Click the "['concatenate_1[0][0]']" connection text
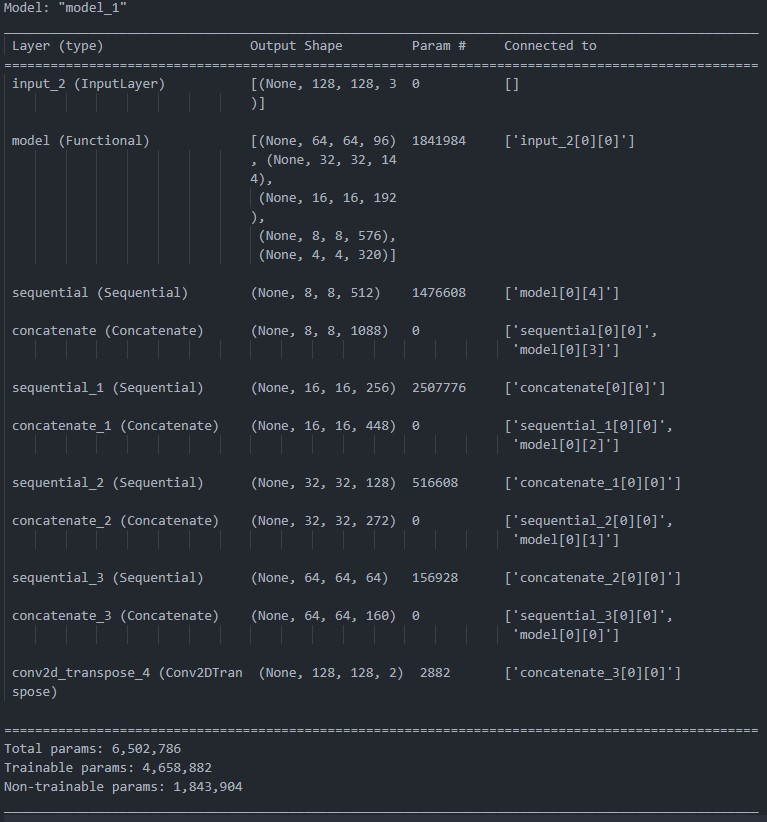Image resolution: width=767 pixels, height=822 pixels. point(592,483)
